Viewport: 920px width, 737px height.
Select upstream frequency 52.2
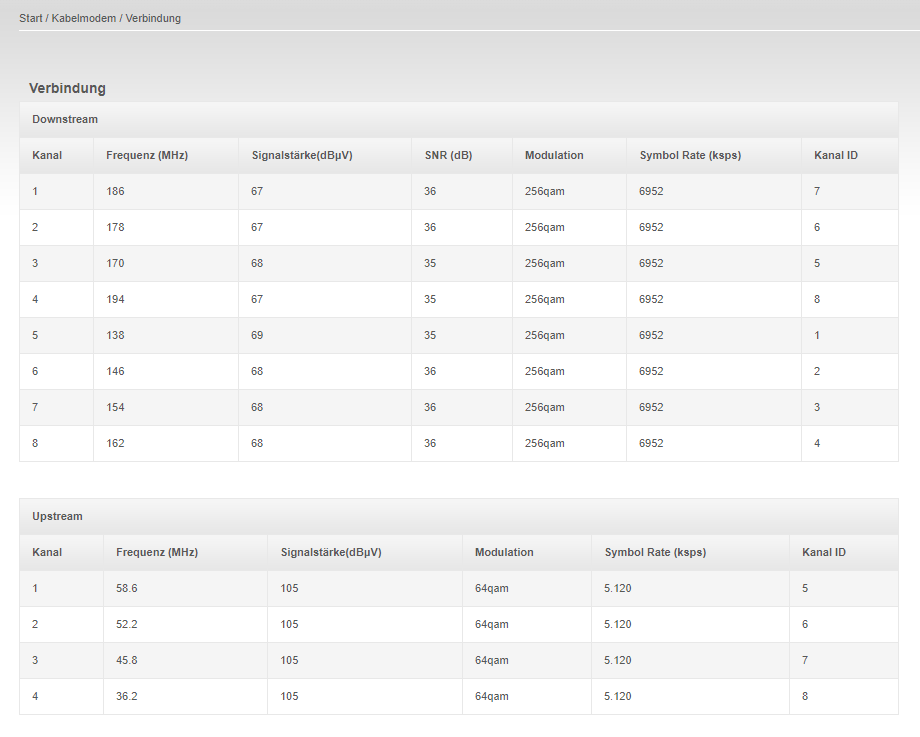(127, 624)
